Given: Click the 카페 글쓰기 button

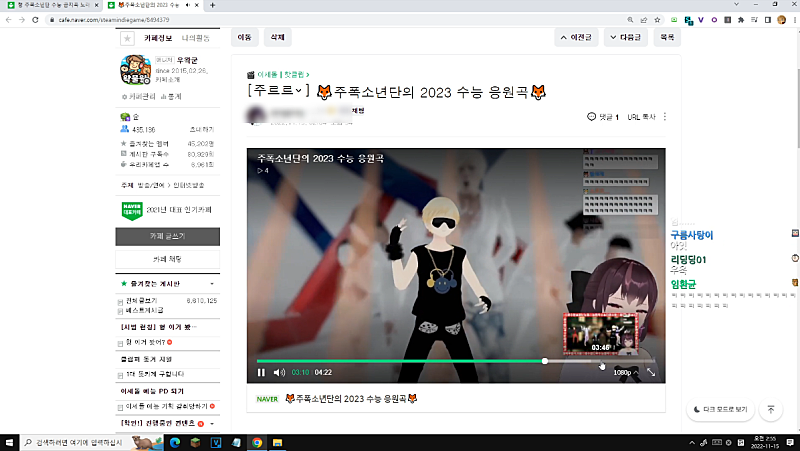Looking at the screenshot, I should (x=167, y=236).
